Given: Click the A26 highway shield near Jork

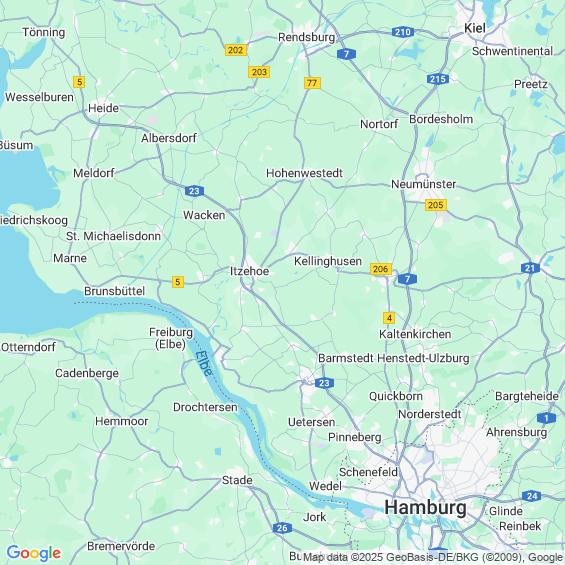Looking at the screenshot, I should click(282, 528).
